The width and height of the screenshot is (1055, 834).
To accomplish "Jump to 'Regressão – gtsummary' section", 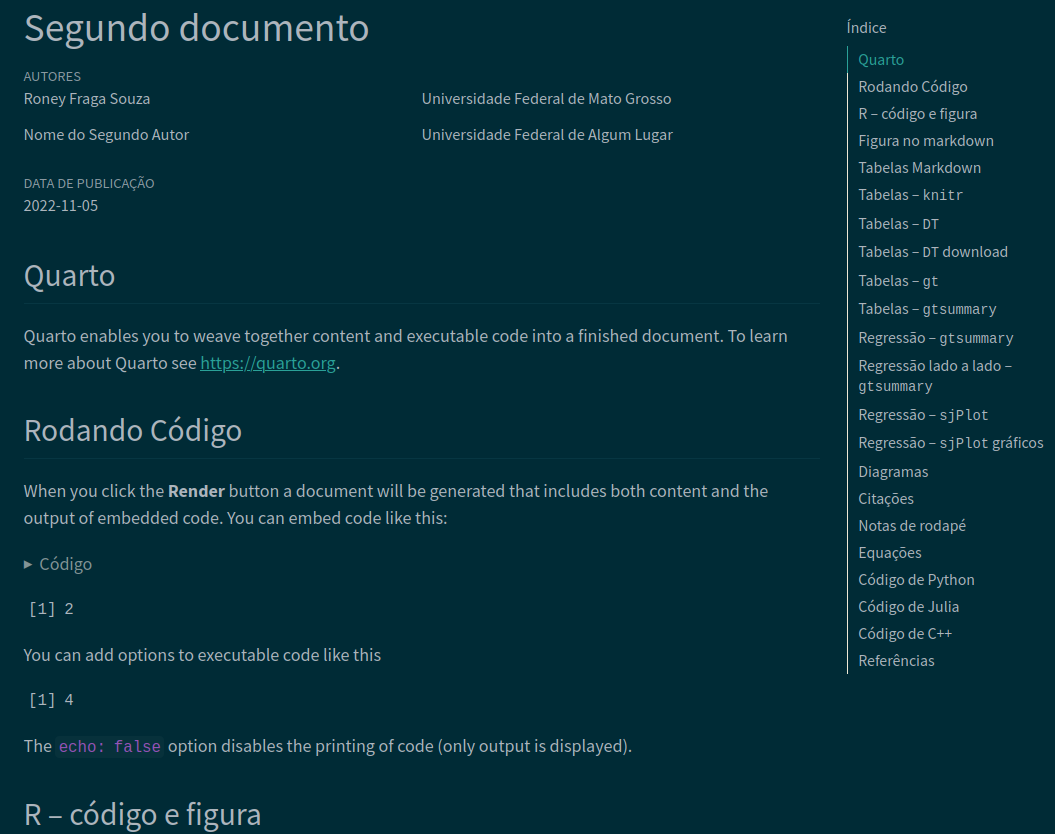I will point(935,338).
